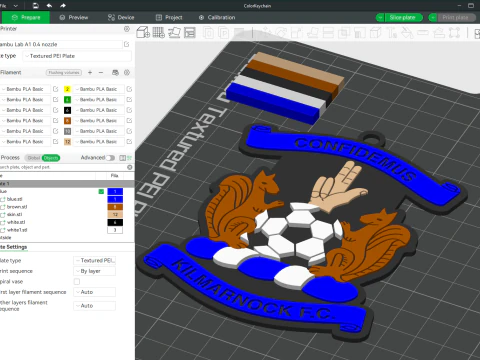Switch to the Calibration tab

pyautogui.click(x=217, y=17)
